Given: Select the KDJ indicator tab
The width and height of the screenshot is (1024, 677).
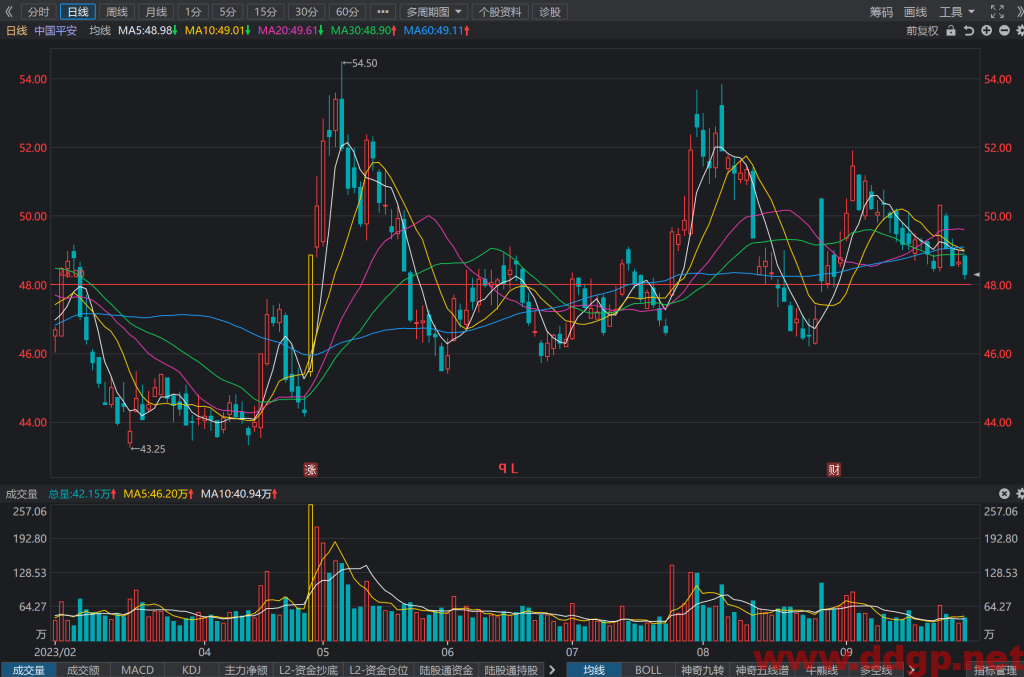Looking at the screenshot, I should 191,670.
